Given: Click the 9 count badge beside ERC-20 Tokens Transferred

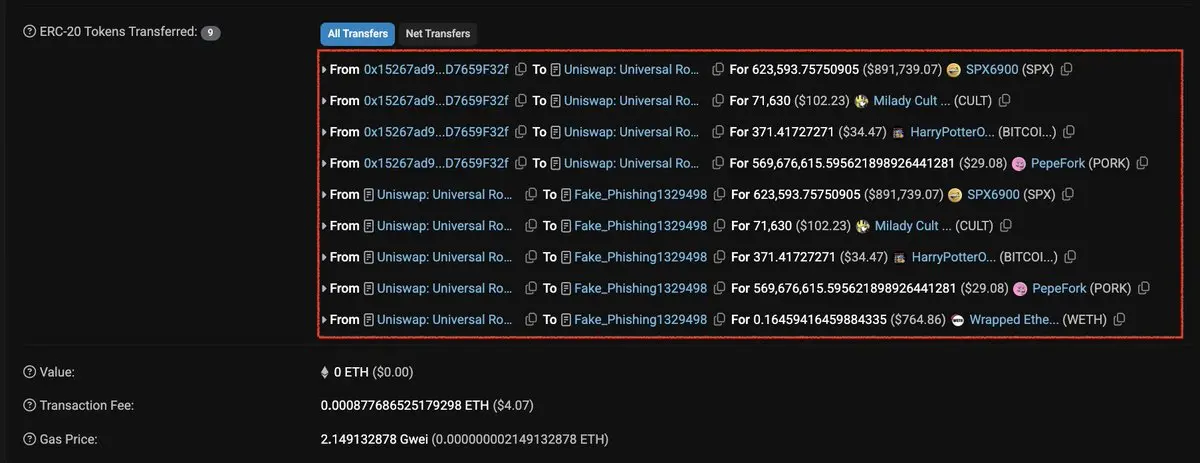Looking at the screenshot, I should pos(210,33).
